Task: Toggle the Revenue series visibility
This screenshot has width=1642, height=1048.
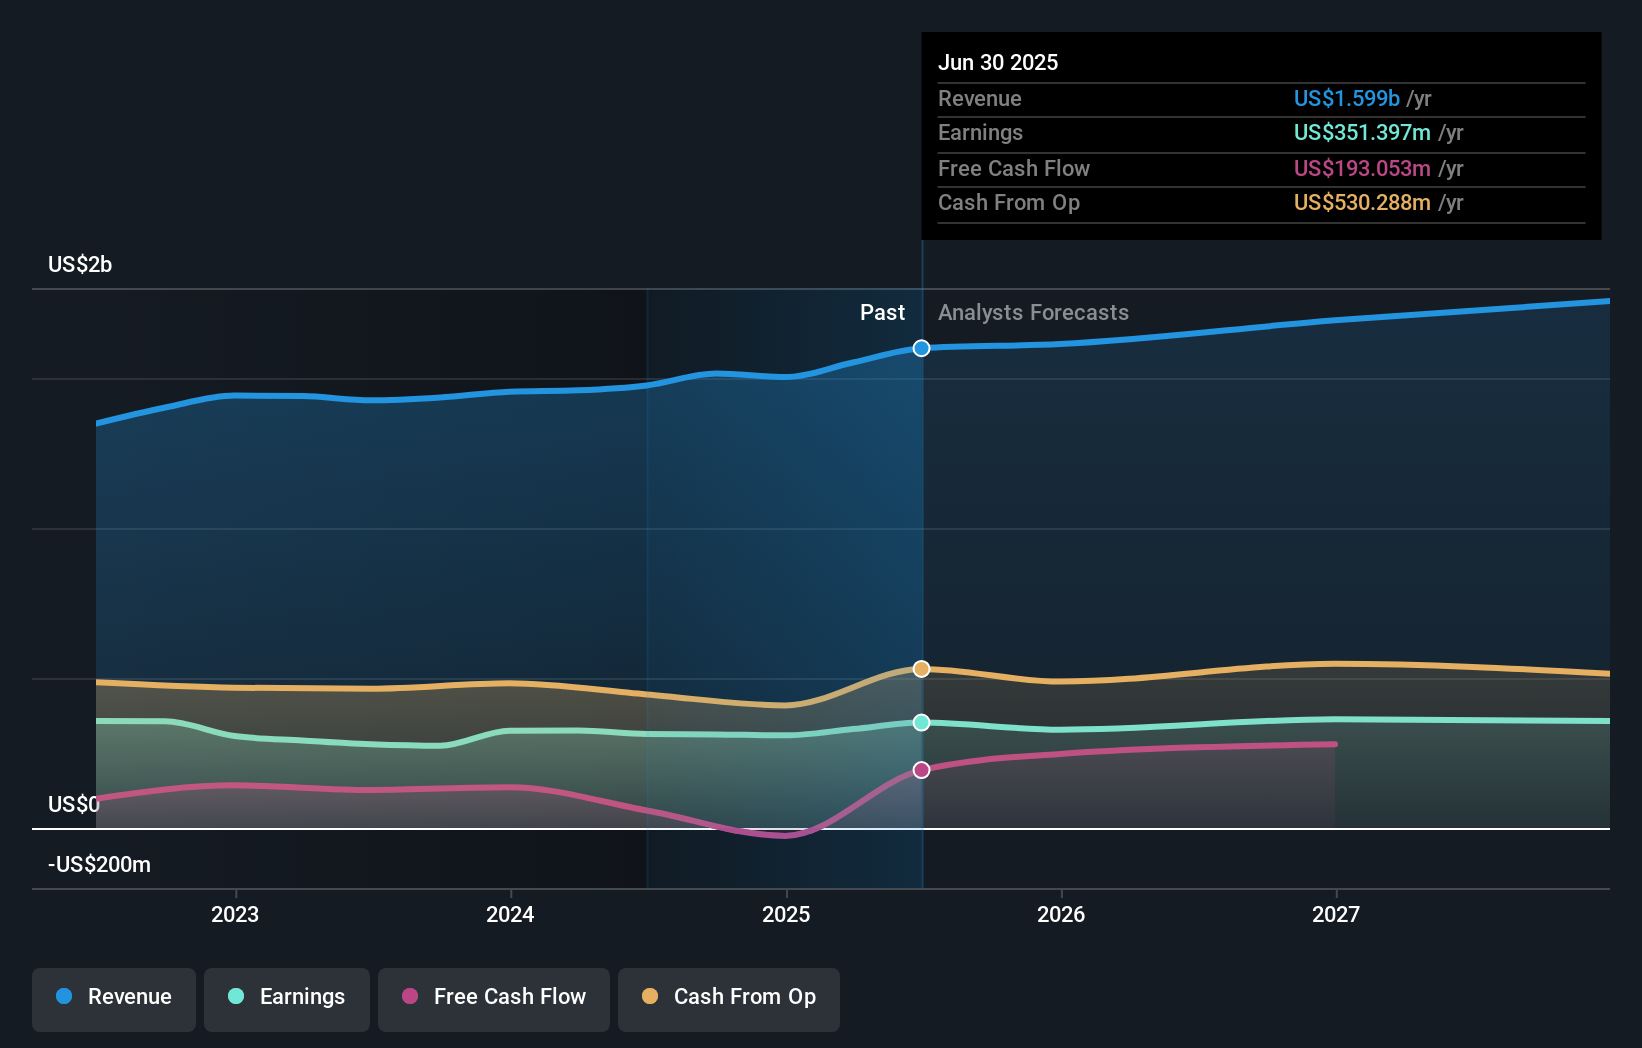Action: pos(113,997)
